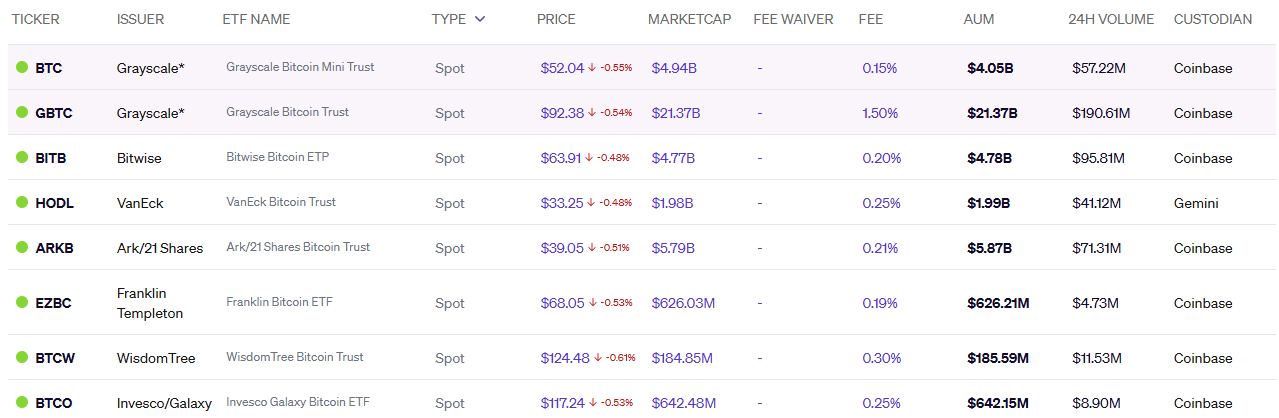Click the green status dot beside BTC
Screen dimensions: 1279x418
click(x=22, y=68)
